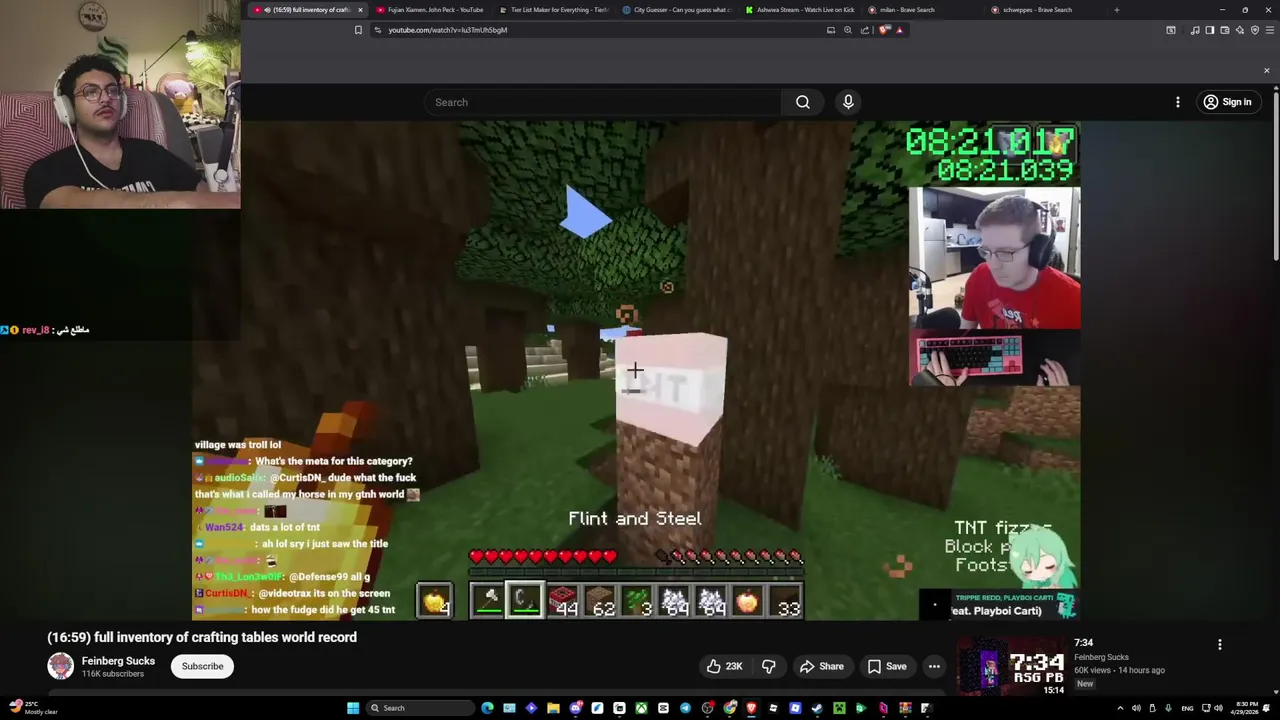Open more actions menu below video
The image size is (1280, 720).
coord(934,666)
